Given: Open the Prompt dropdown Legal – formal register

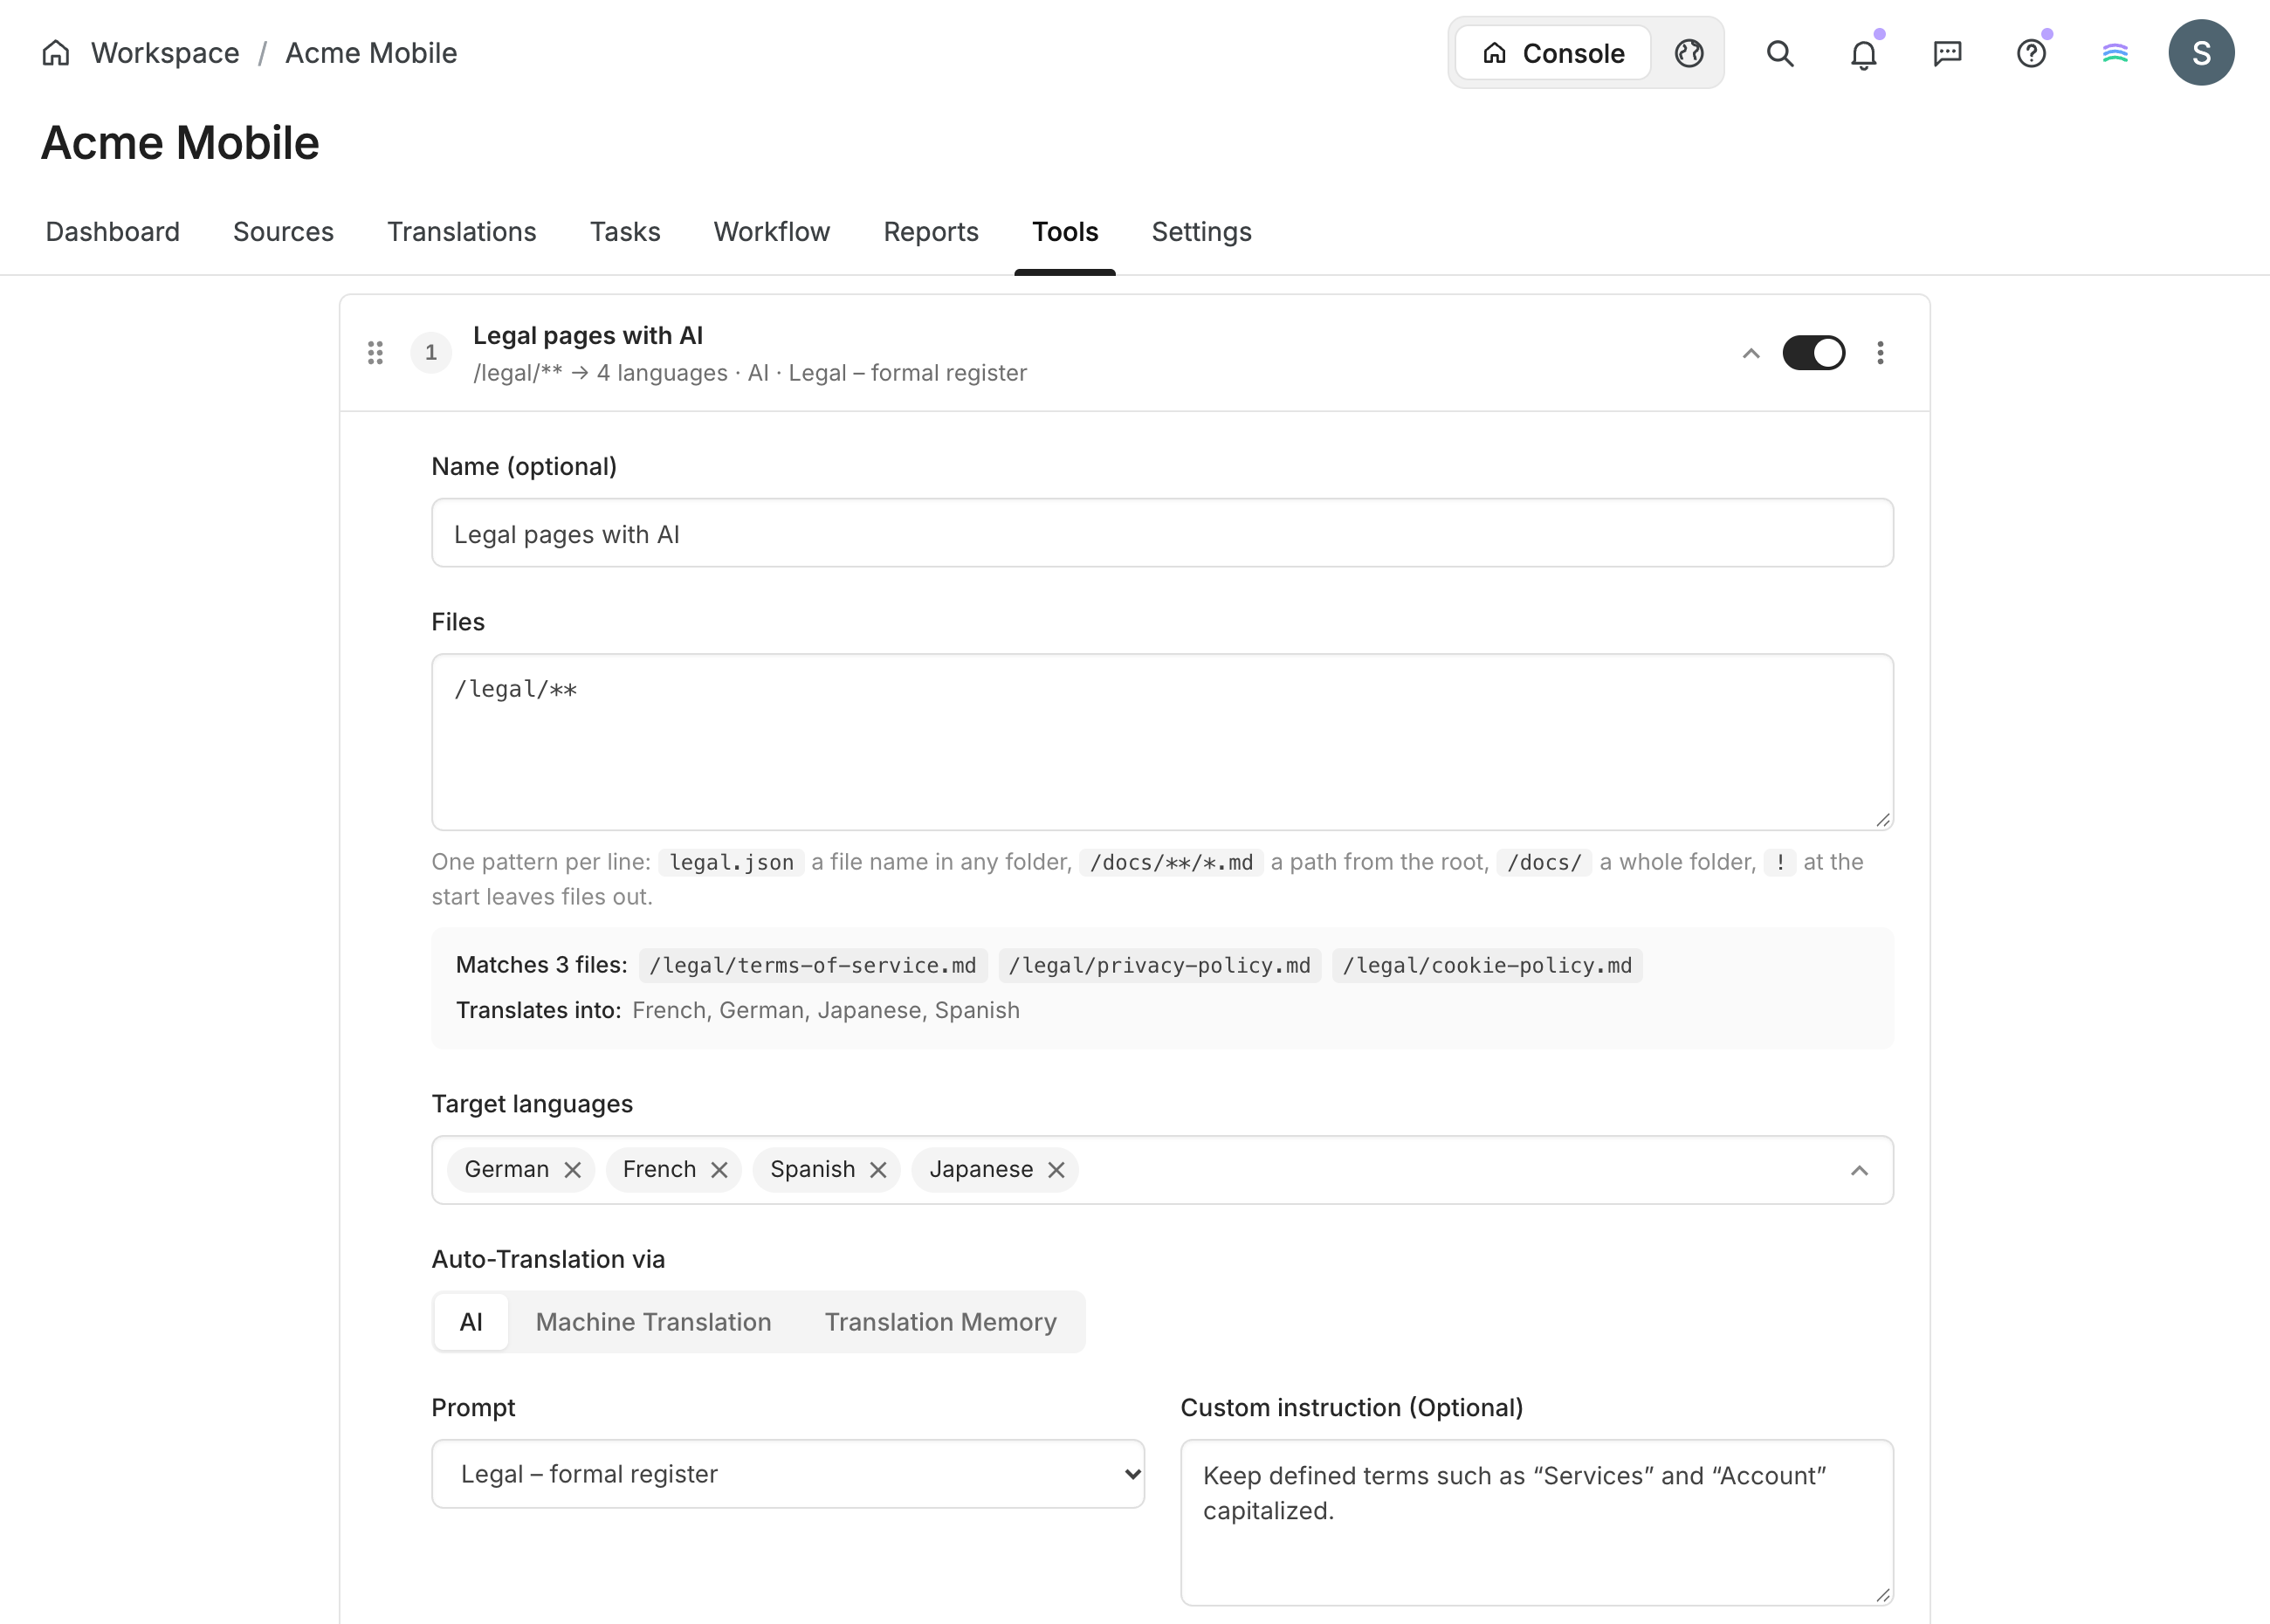Looking at the screenshot, I should pos(788,1473).
